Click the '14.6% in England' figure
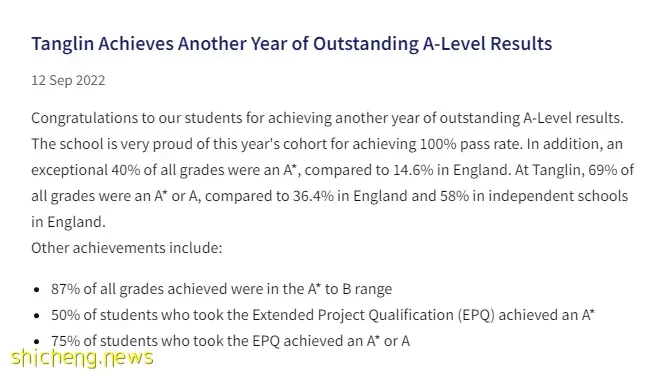 point(450,170)
